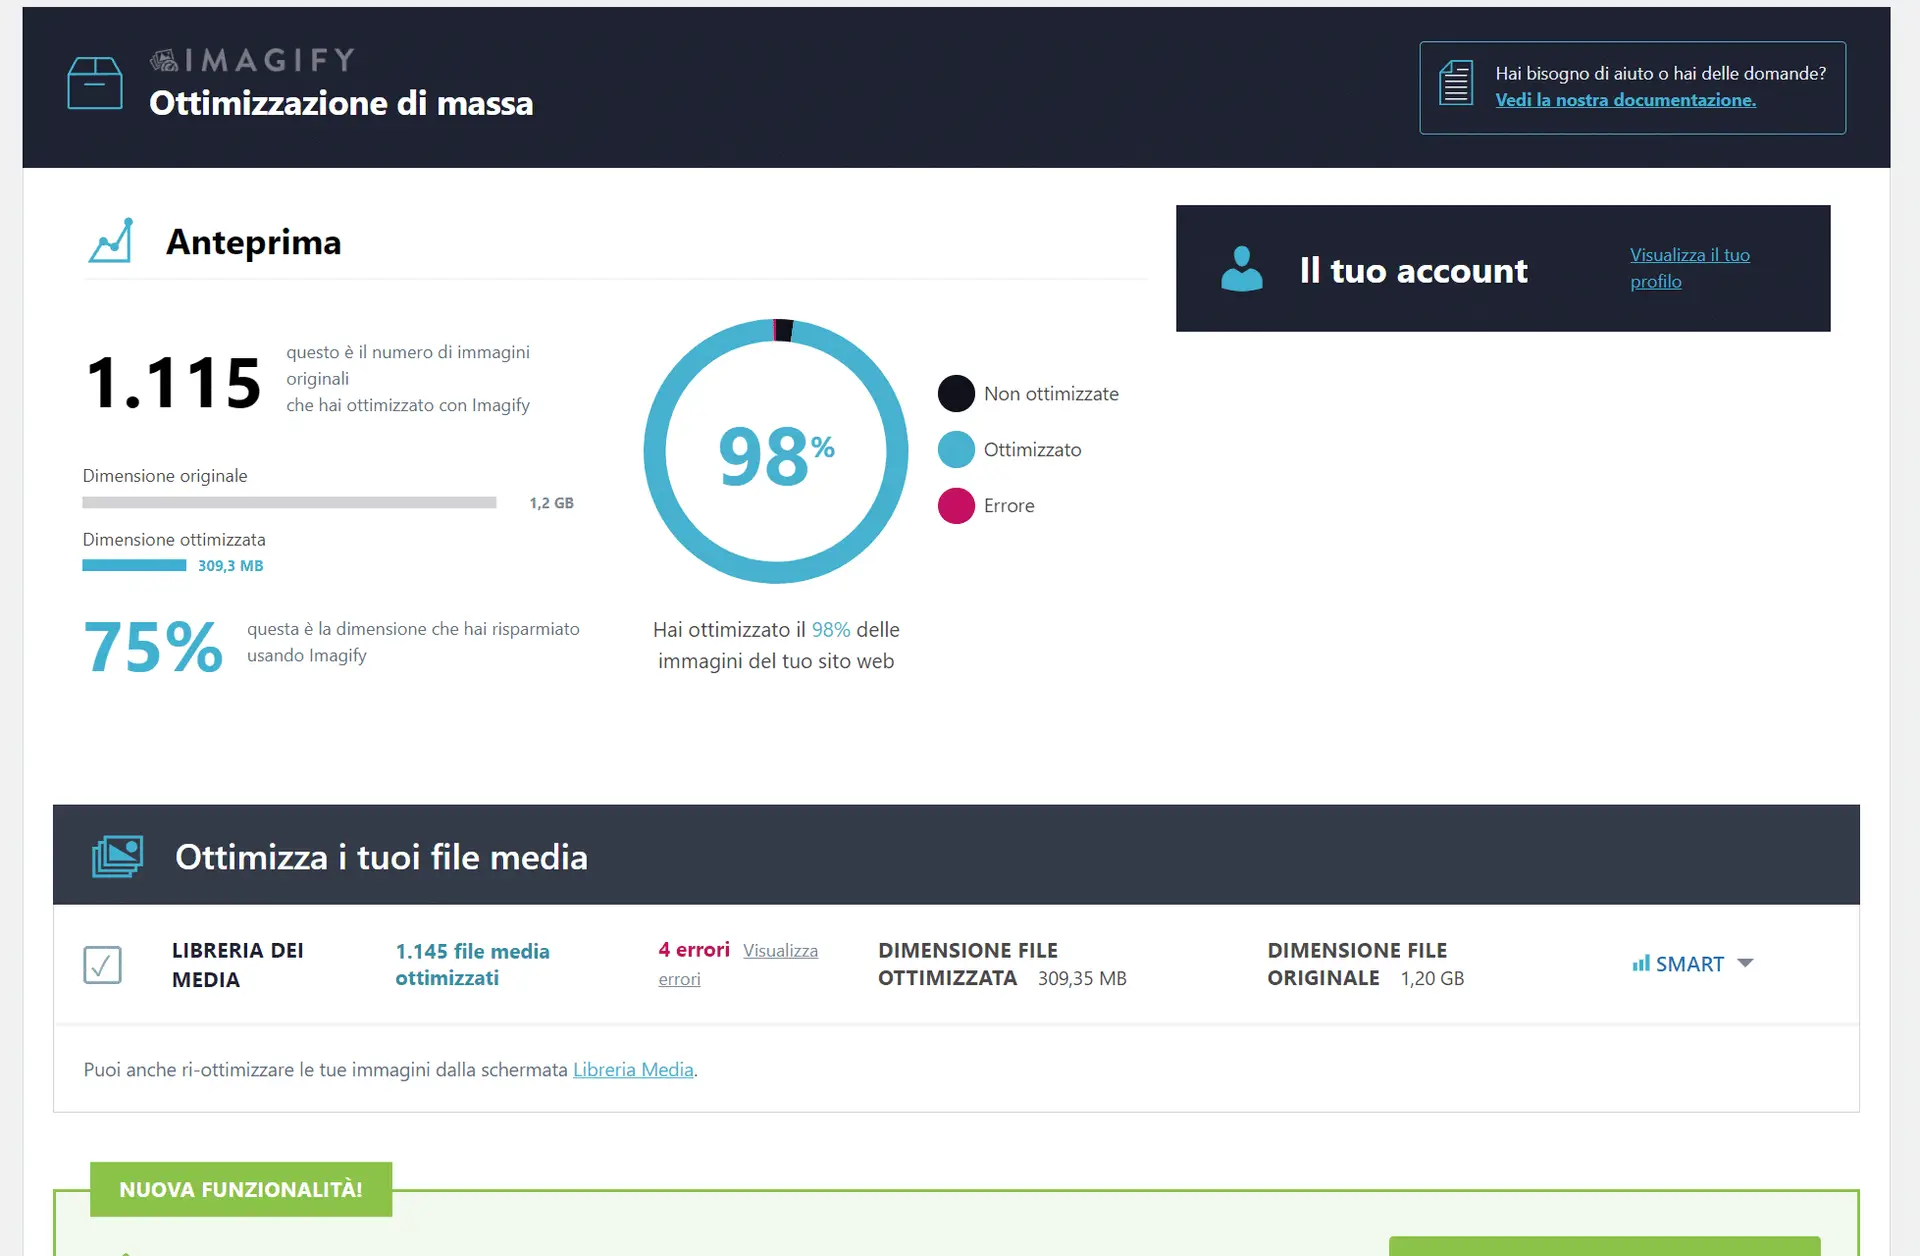This screenshot has height=1256, width=1920.
Task: Click the 98% donut chart
Action: pyautogui.click(x=776, y=452)
